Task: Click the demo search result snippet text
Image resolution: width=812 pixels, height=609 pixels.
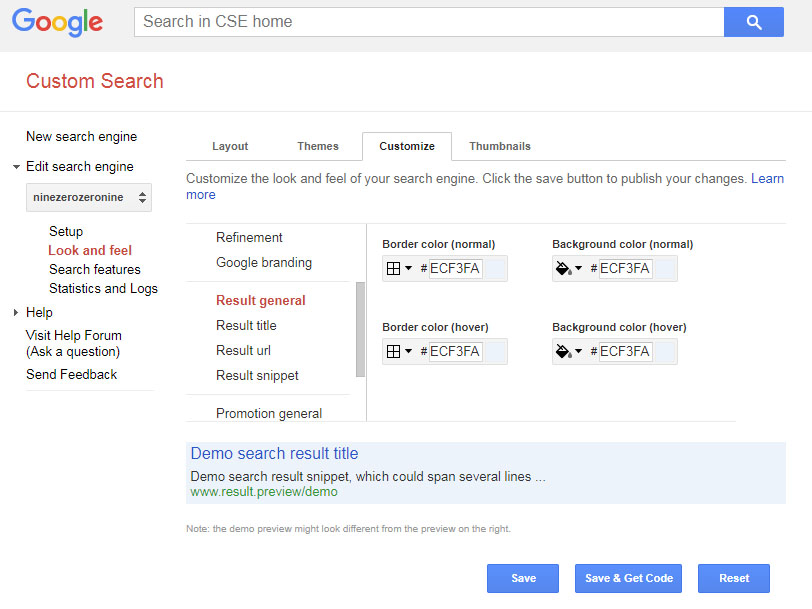Action: pyautogui.click(x=368, y=476)
